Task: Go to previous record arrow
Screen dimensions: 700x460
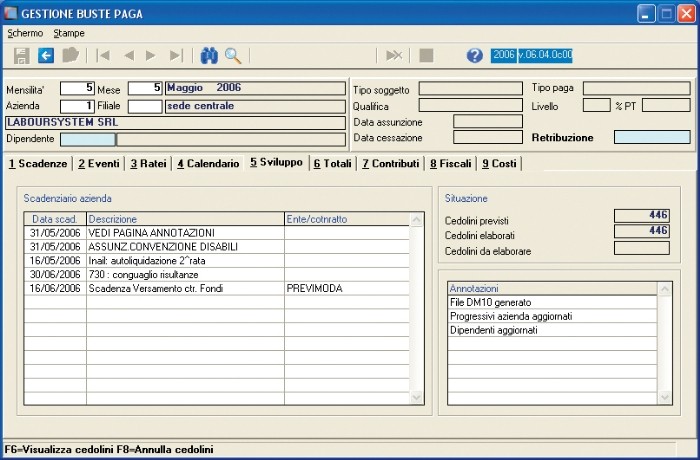Action: click(129, 55)
